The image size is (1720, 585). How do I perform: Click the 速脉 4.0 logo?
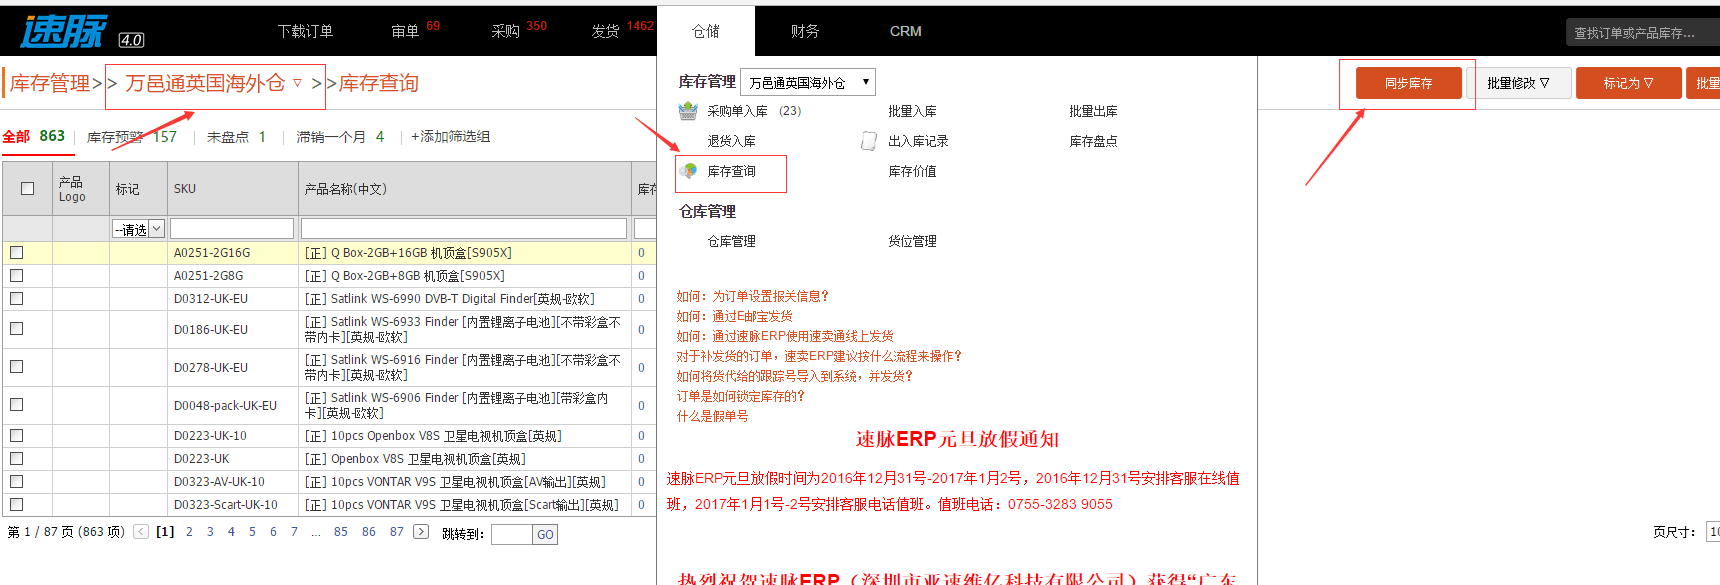82,32
